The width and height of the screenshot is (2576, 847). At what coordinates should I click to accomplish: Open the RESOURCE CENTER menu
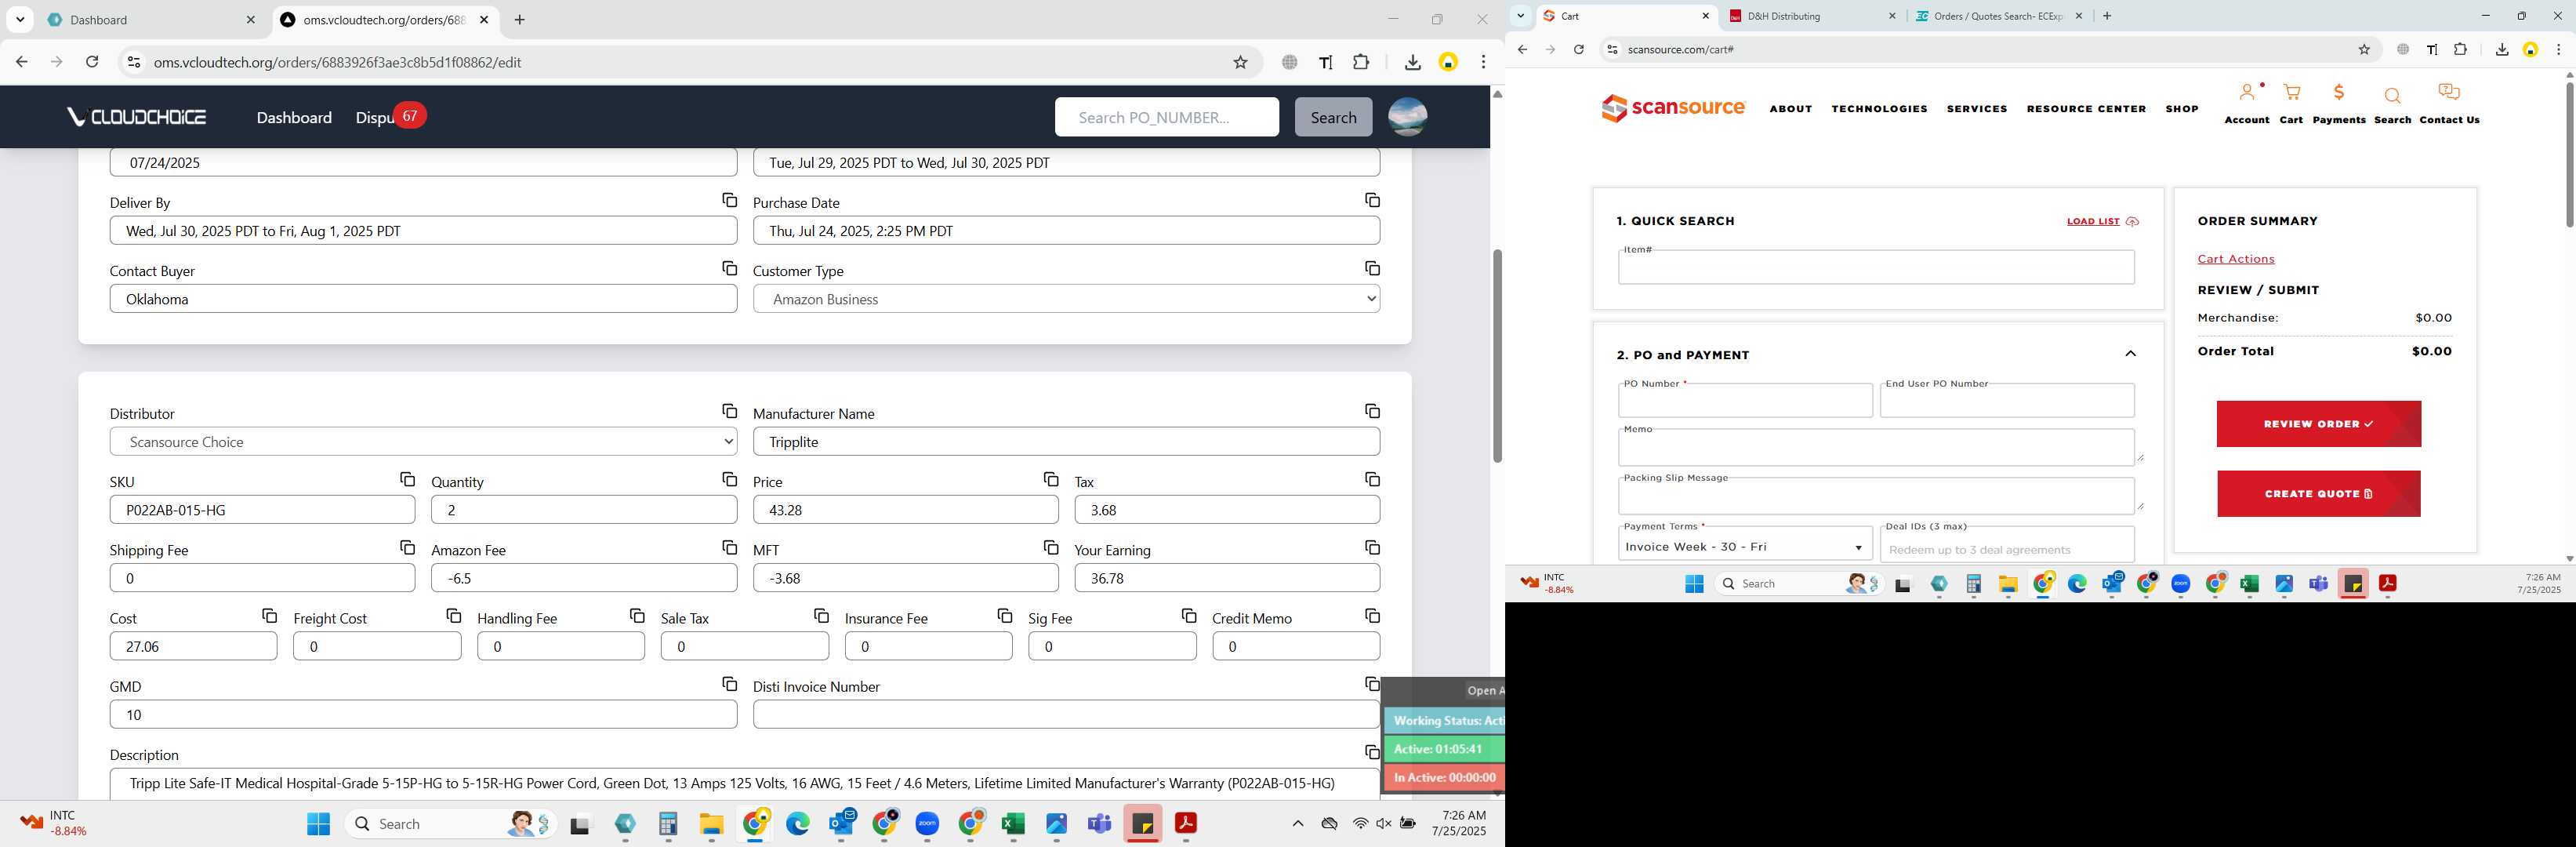[2086, 109]
